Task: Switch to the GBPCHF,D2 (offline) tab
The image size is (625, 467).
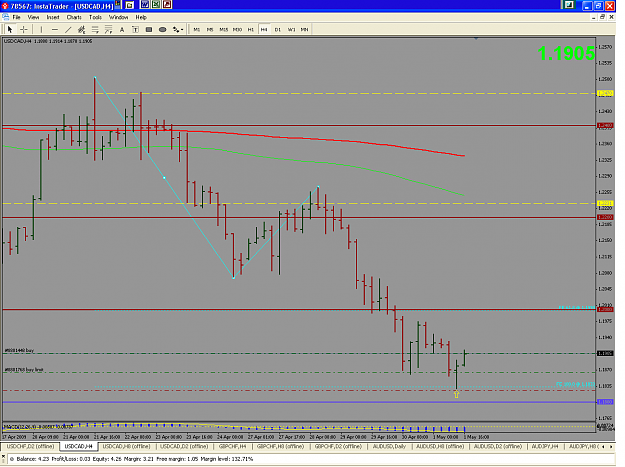Action: 338,446
